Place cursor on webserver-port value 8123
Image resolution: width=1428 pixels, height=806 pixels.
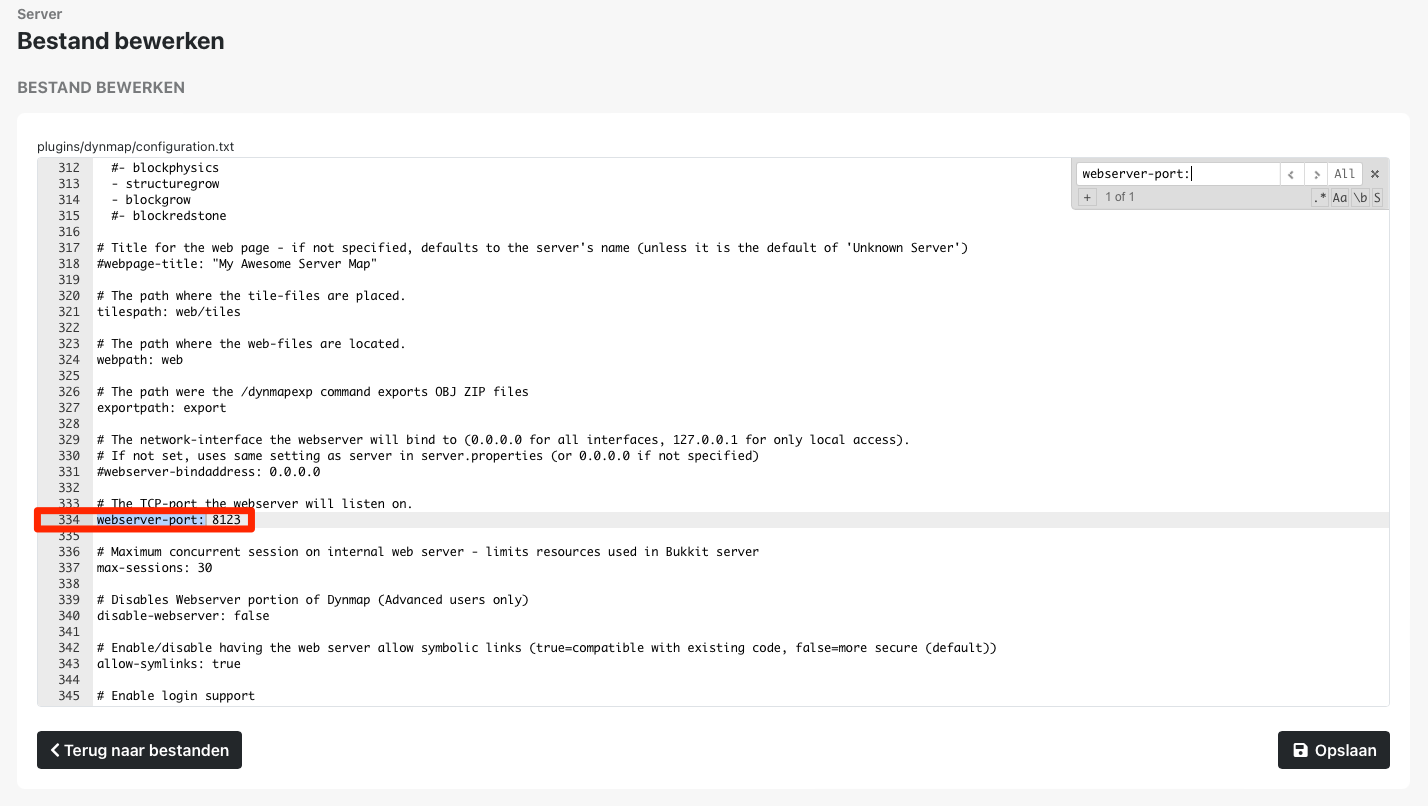(226, 520)
